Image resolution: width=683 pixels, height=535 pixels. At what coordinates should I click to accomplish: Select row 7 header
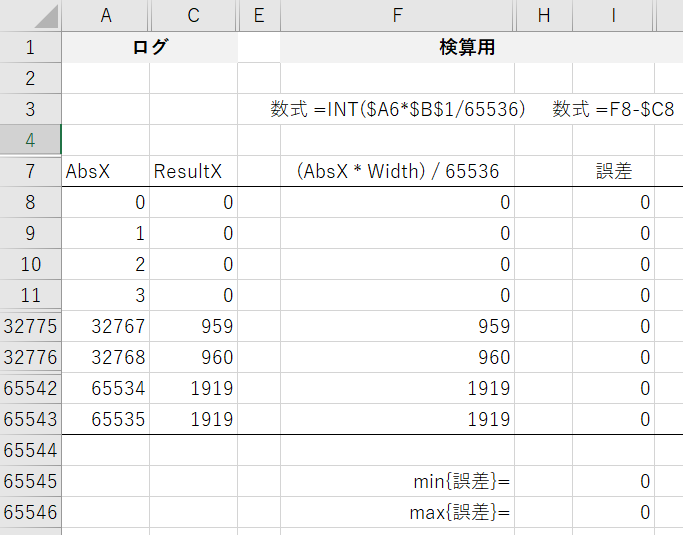pyautogui.click(x=30, y=171)
